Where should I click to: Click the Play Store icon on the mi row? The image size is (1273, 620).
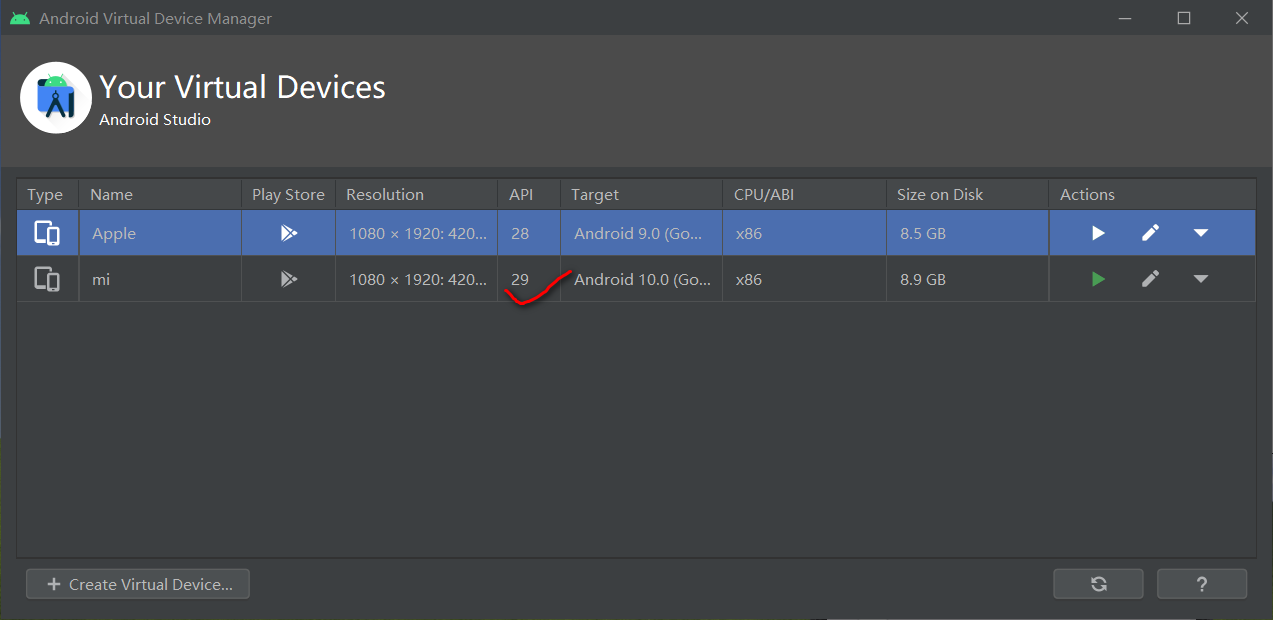288,279
